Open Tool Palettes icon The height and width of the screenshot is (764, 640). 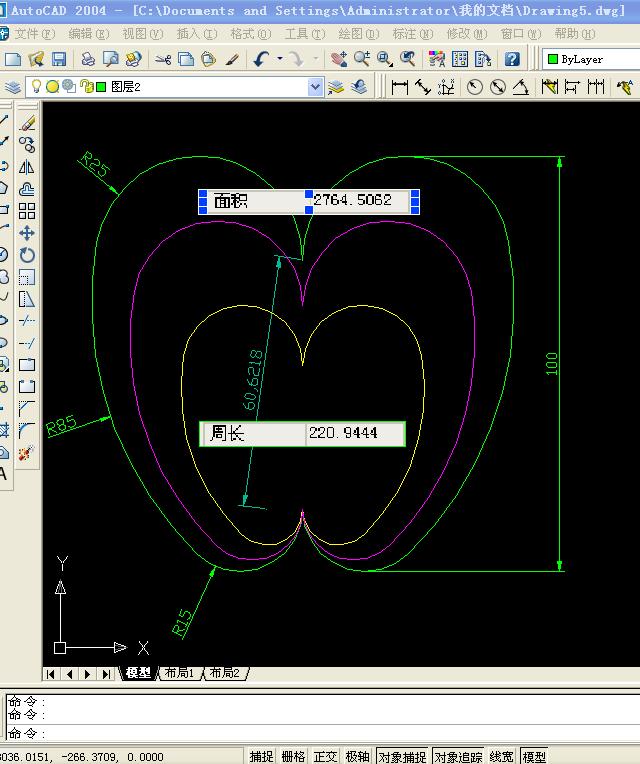click(x=483, y=59)
